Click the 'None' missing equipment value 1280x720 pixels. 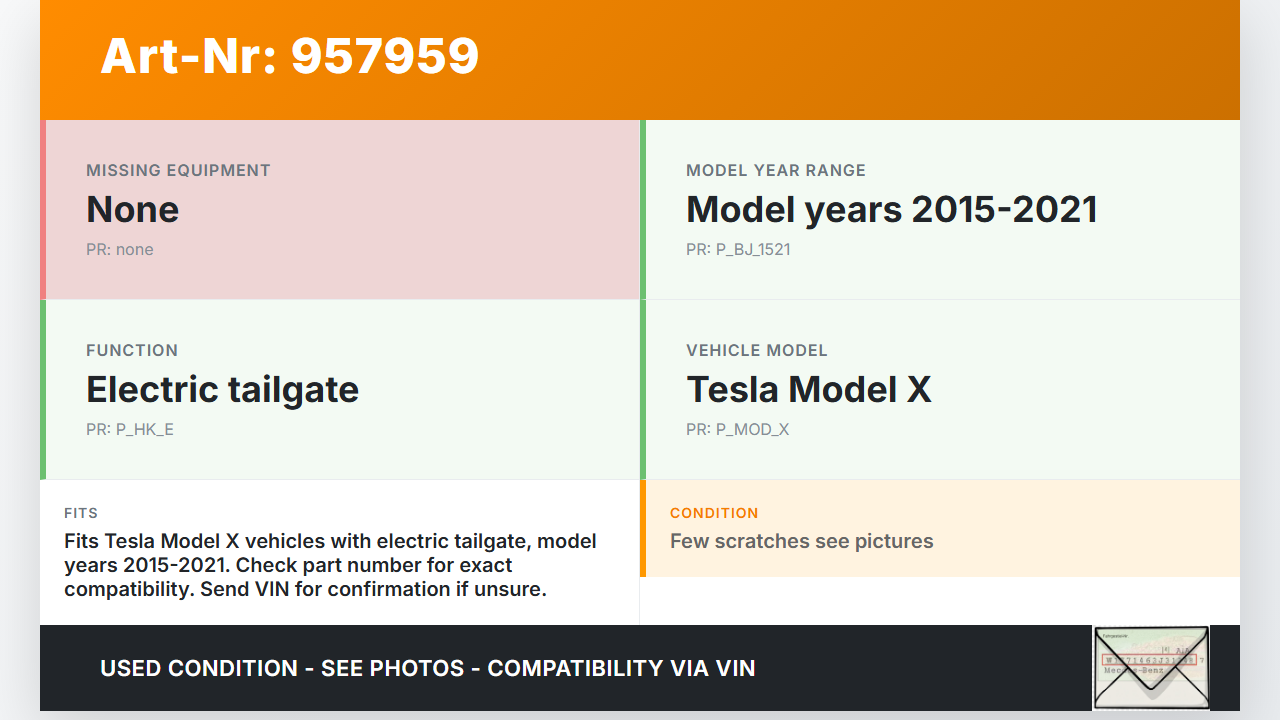(x=132, y=209)
